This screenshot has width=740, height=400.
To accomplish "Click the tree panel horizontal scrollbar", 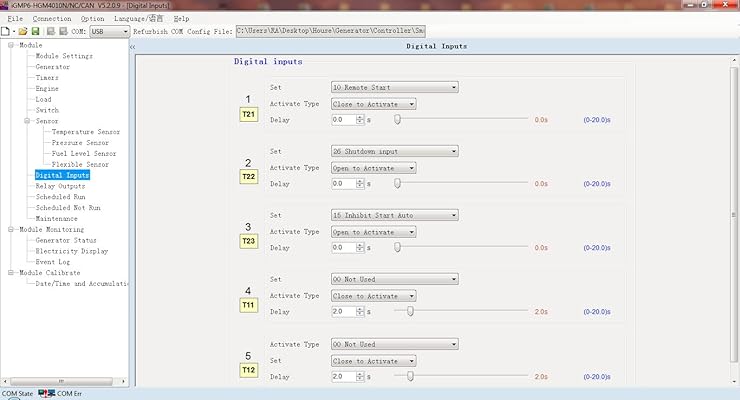I will pos(61,381).
